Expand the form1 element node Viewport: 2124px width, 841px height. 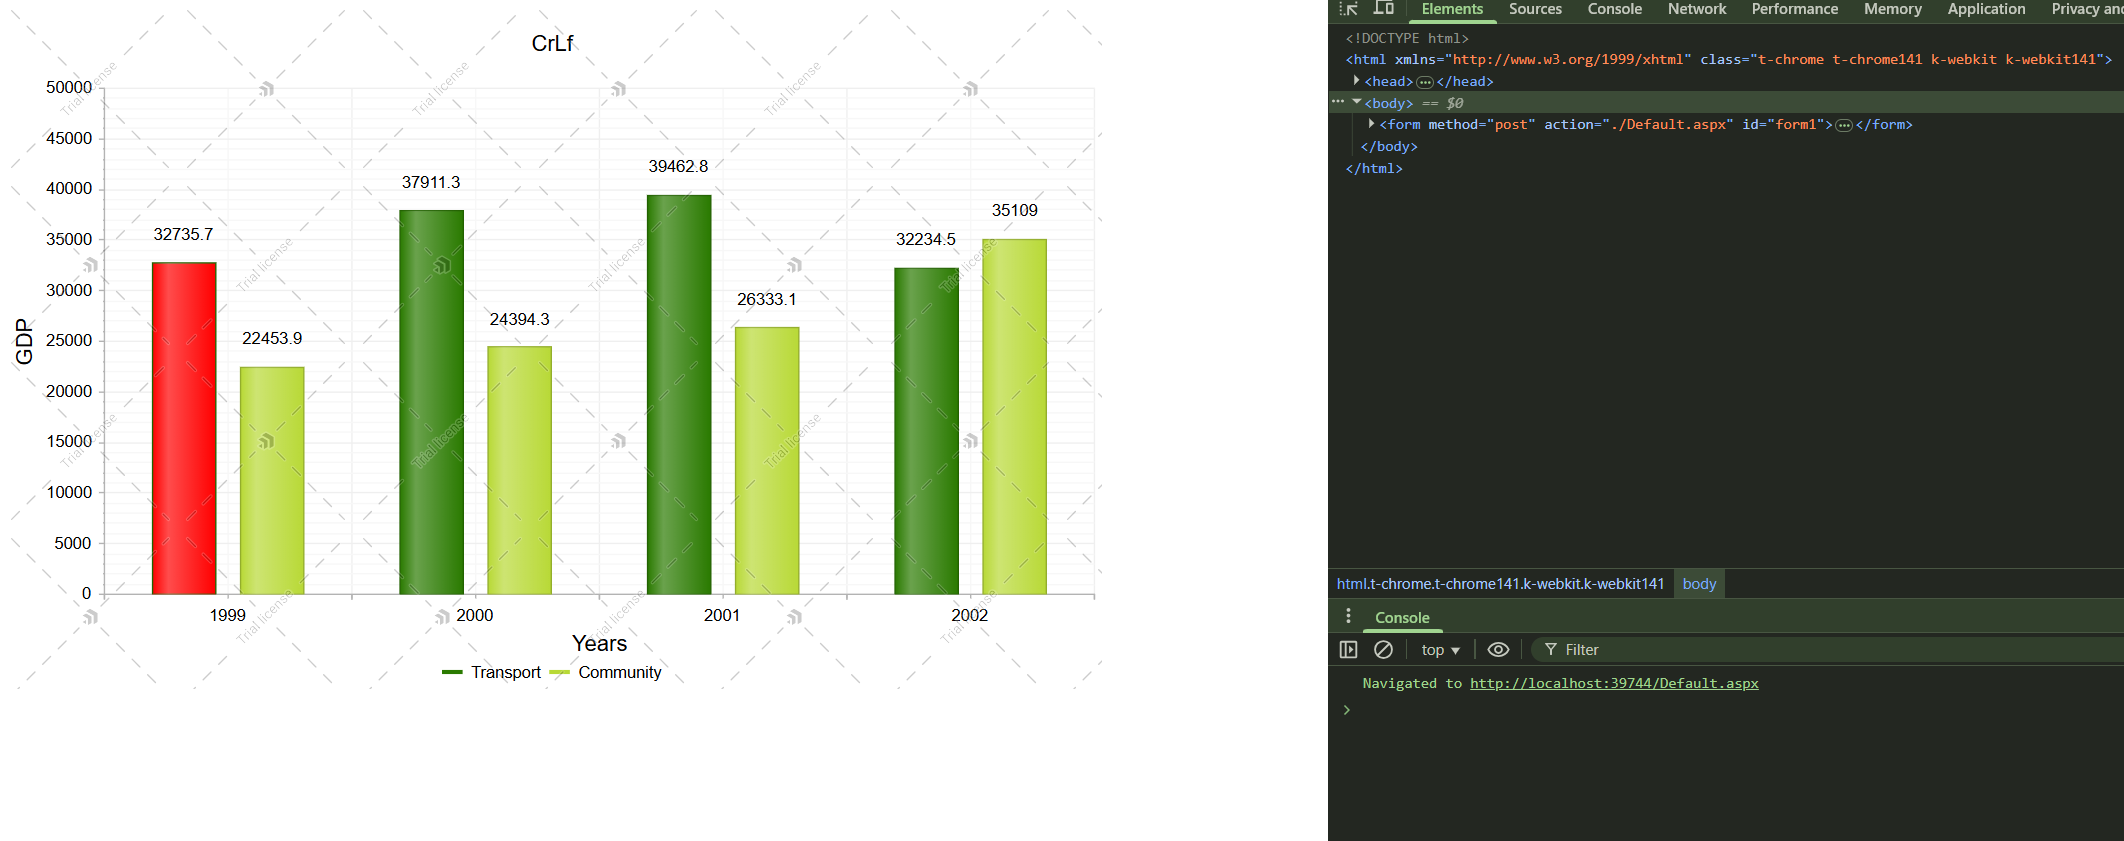1371,124
